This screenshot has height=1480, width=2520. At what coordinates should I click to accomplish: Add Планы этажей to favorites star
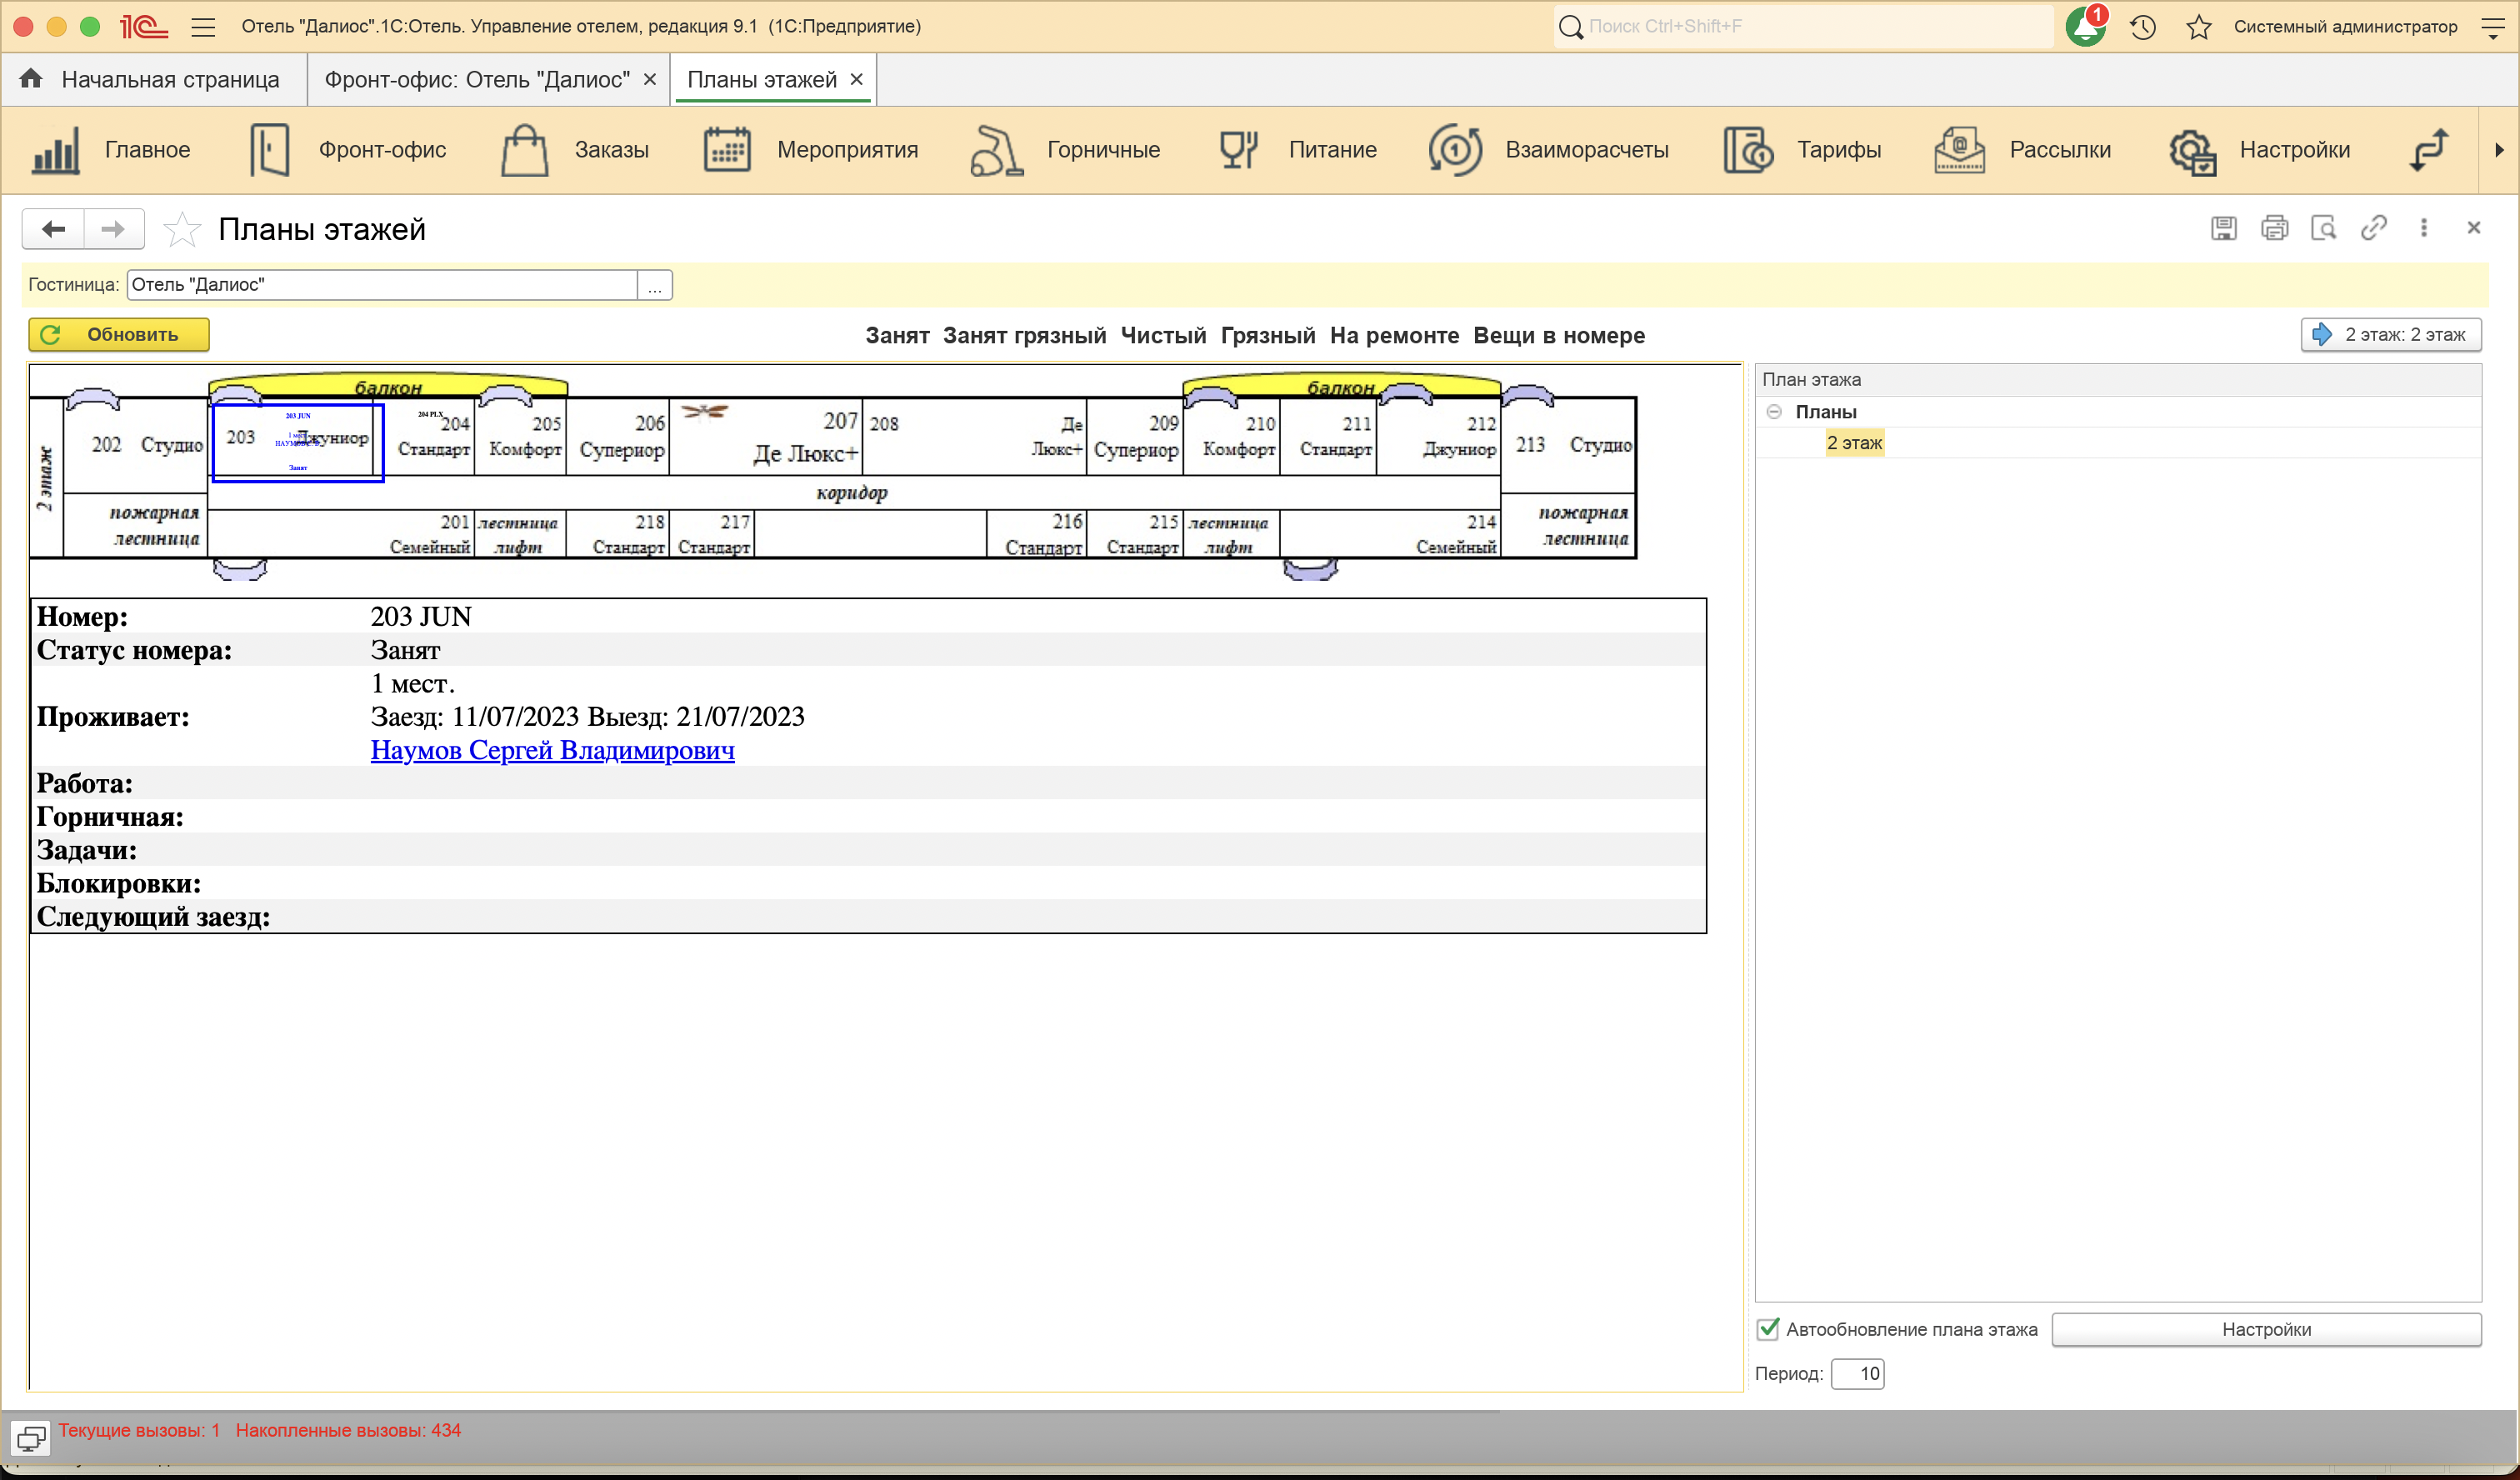click(x=181, y=230)
